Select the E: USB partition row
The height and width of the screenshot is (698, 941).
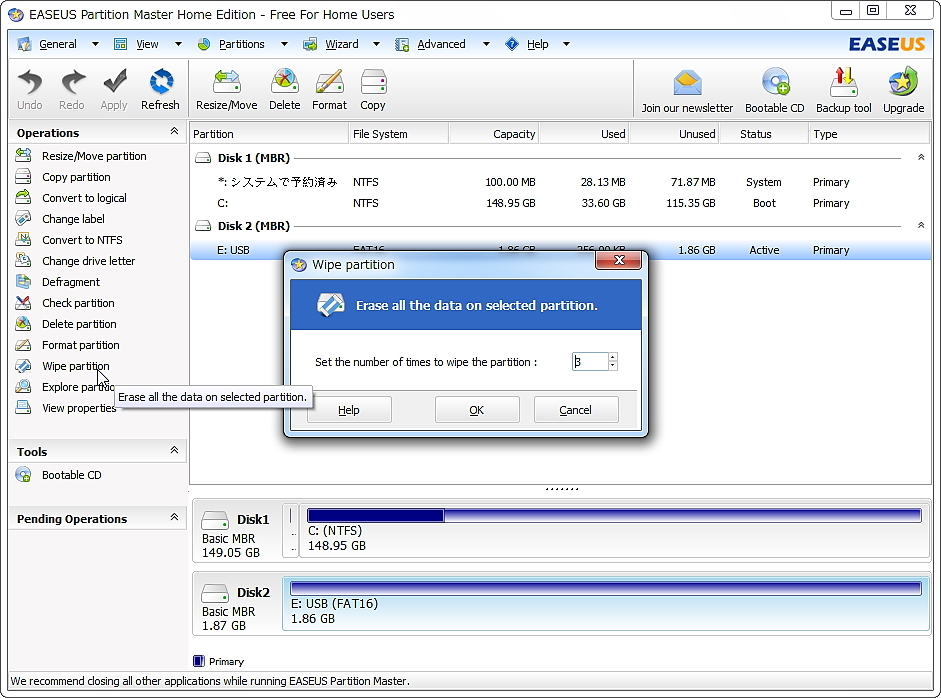point(561,250)
